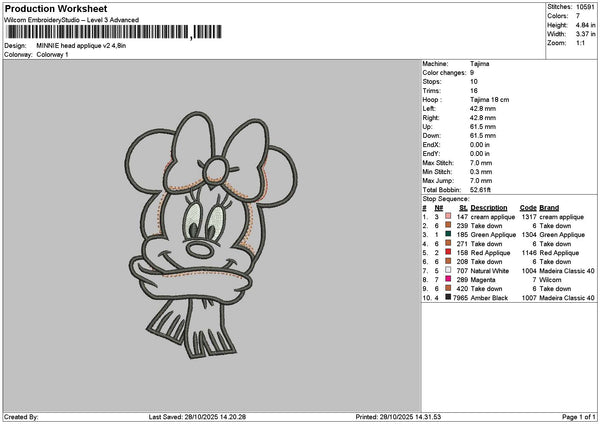Click the 'Total Bobbin' value '52.61ft'
The height and width of the screenshot is (424, 600).
(480, 190)
